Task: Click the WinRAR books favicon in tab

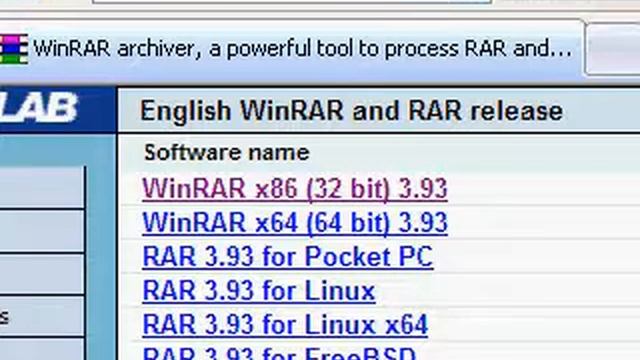Action: [14, 49]
